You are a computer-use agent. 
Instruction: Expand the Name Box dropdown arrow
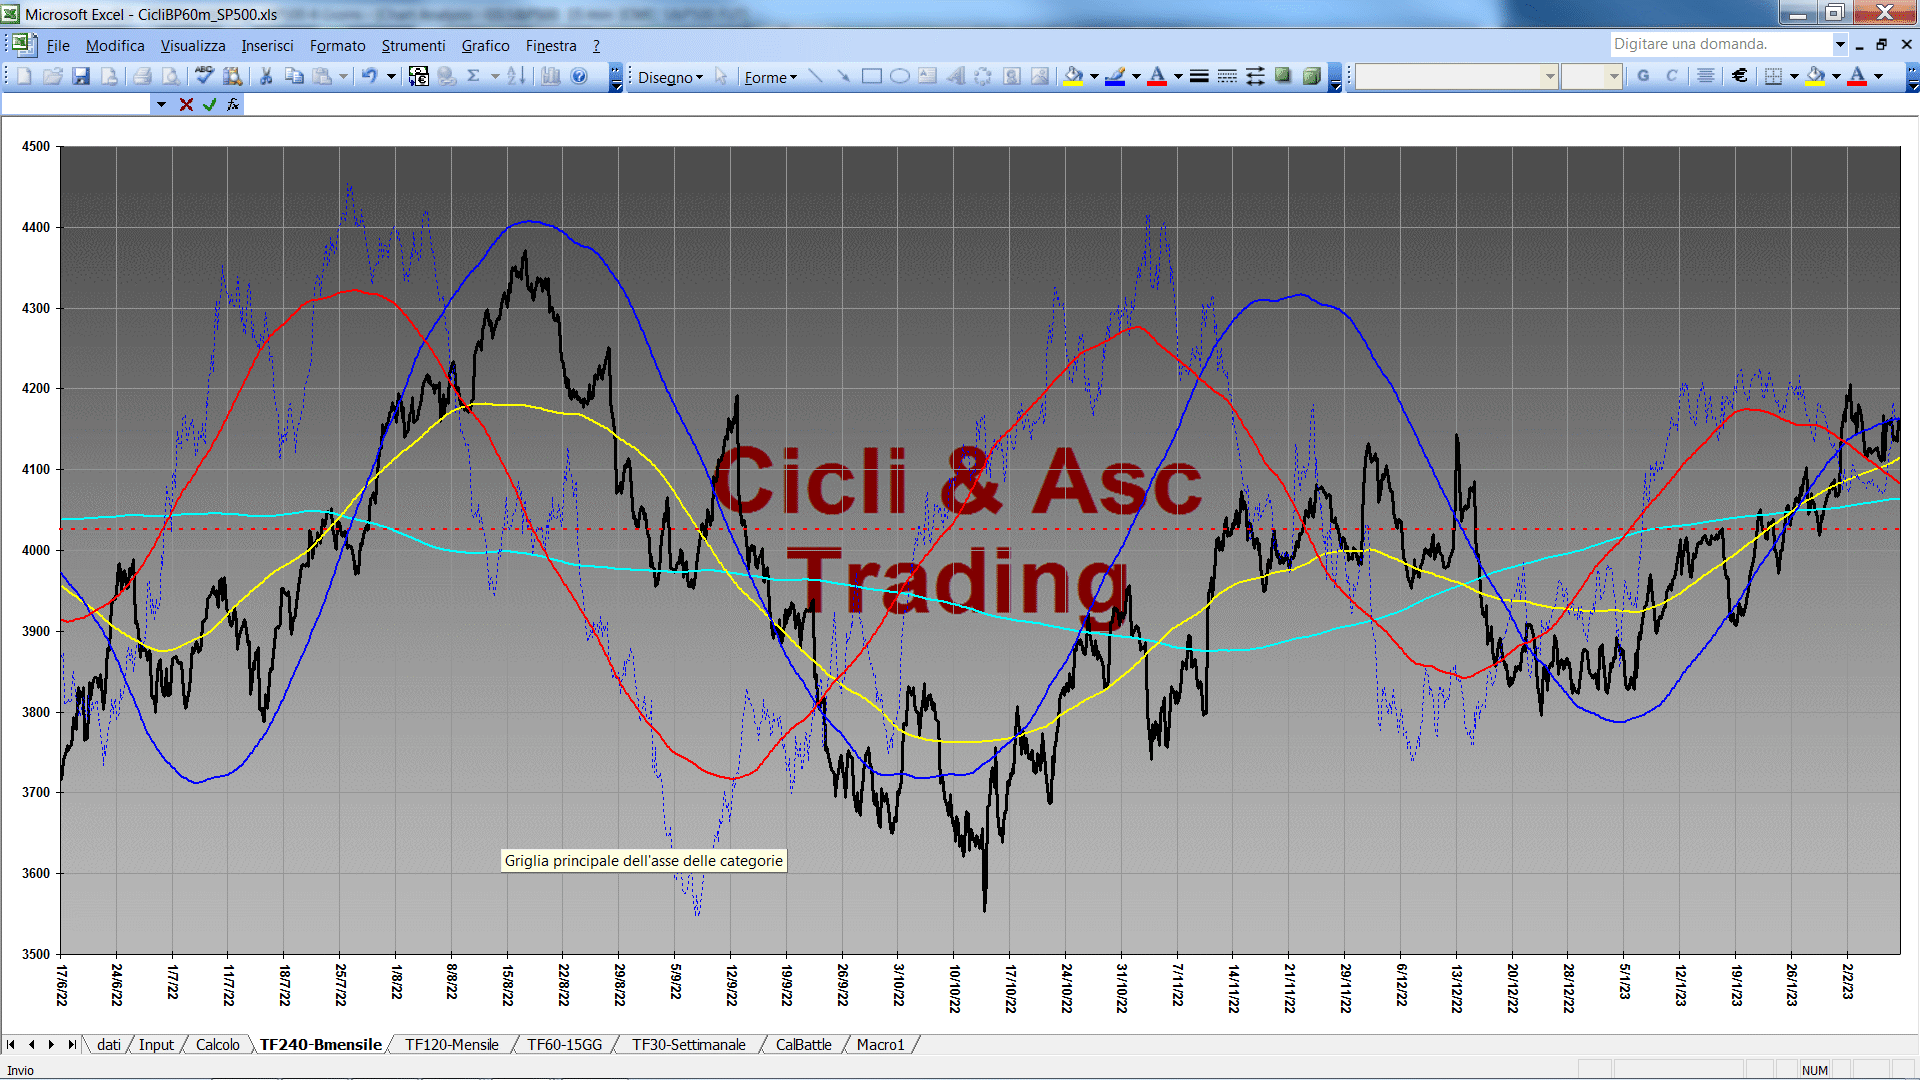161,104
